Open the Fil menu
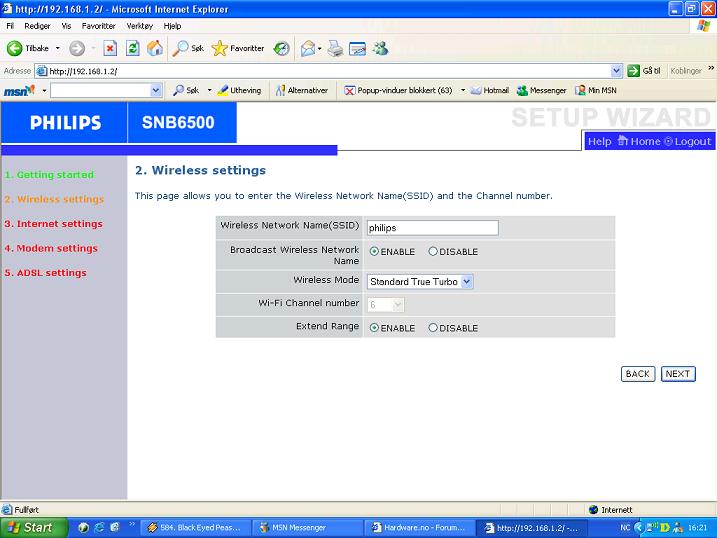 click(x=10, y=26)
